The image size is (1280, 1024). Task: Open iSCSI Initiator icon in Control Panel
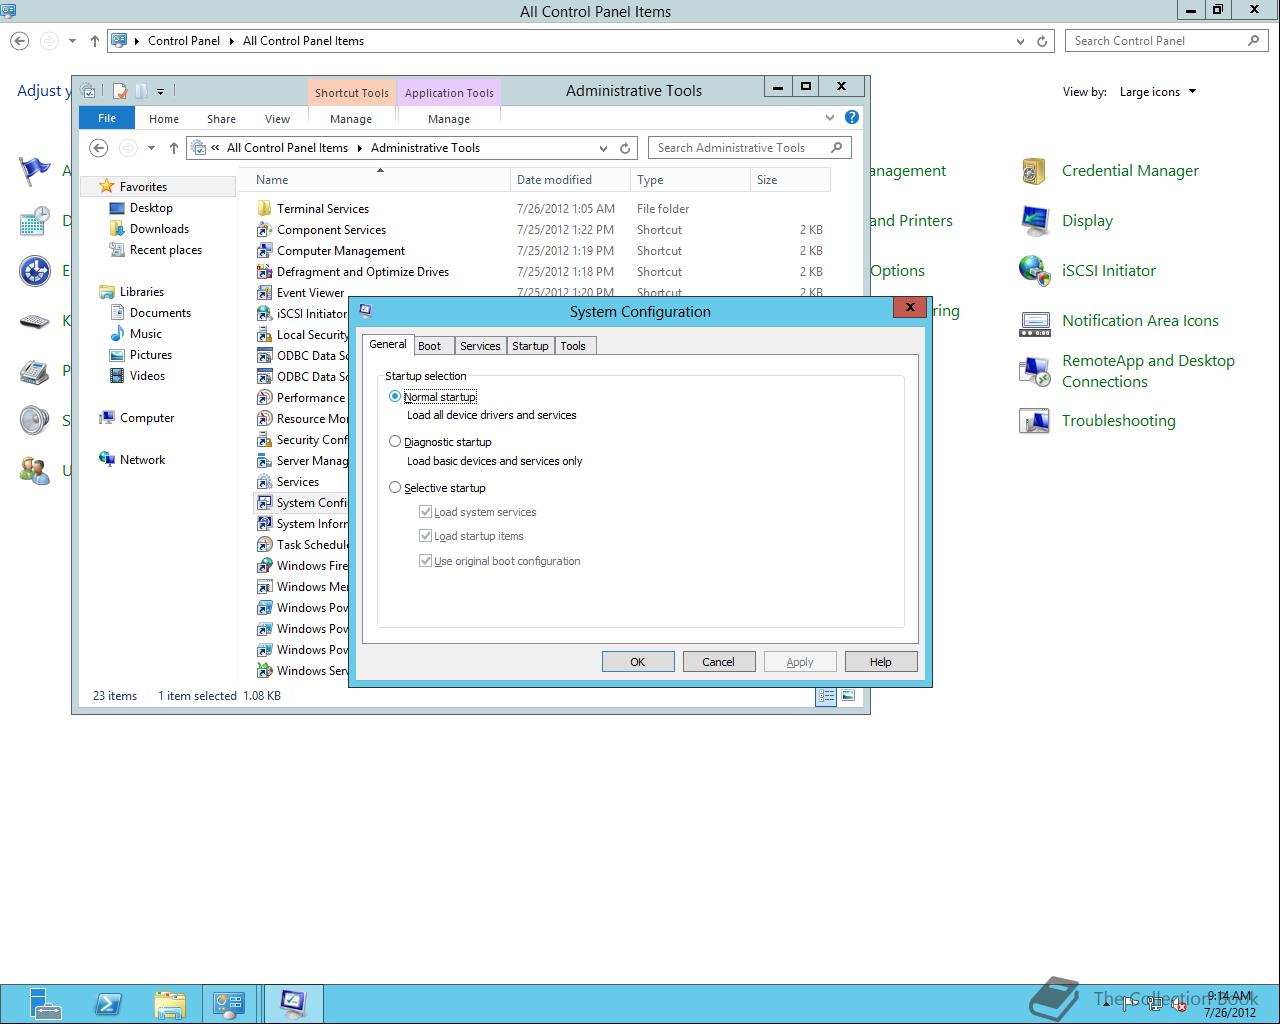(1034, 271)
